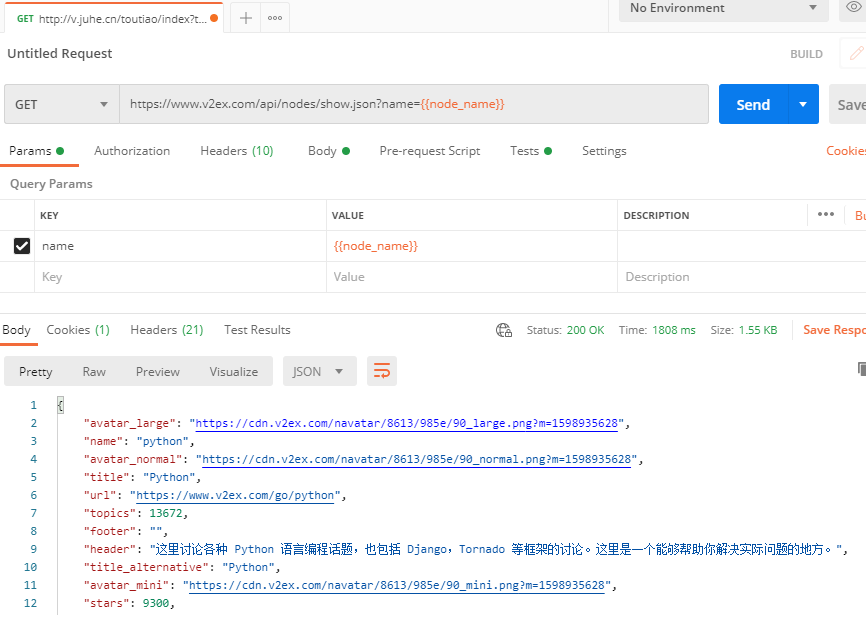
Task: Click the name key cell
Action: click(180, 246)
